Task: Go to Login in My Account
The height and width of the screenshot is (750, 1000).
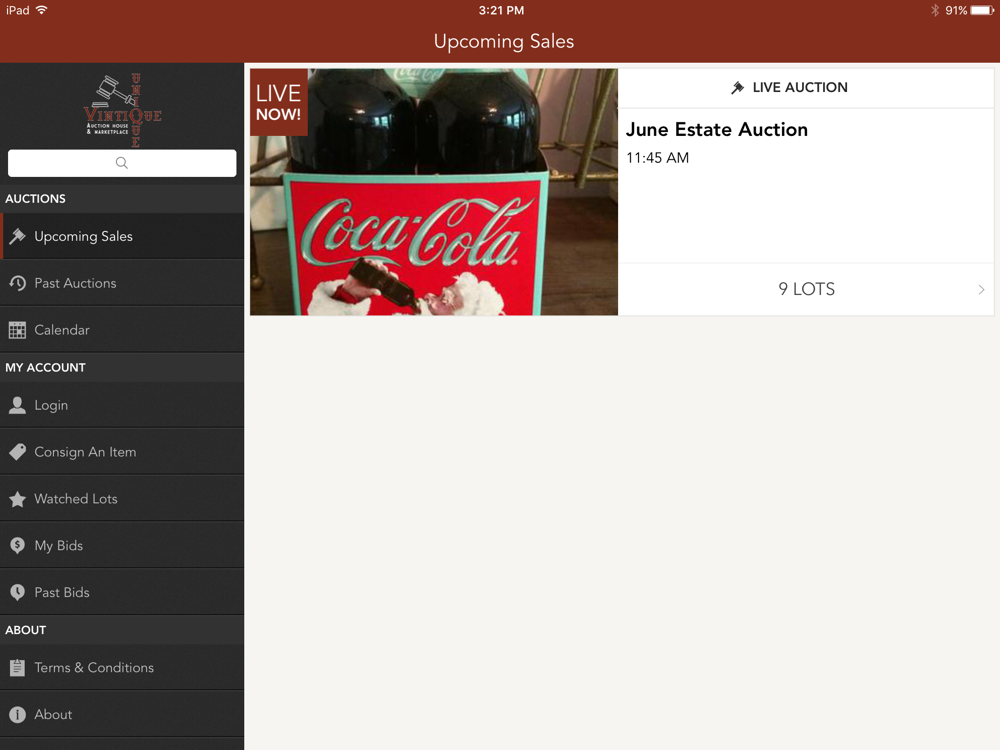Action: tap(122, 405)
